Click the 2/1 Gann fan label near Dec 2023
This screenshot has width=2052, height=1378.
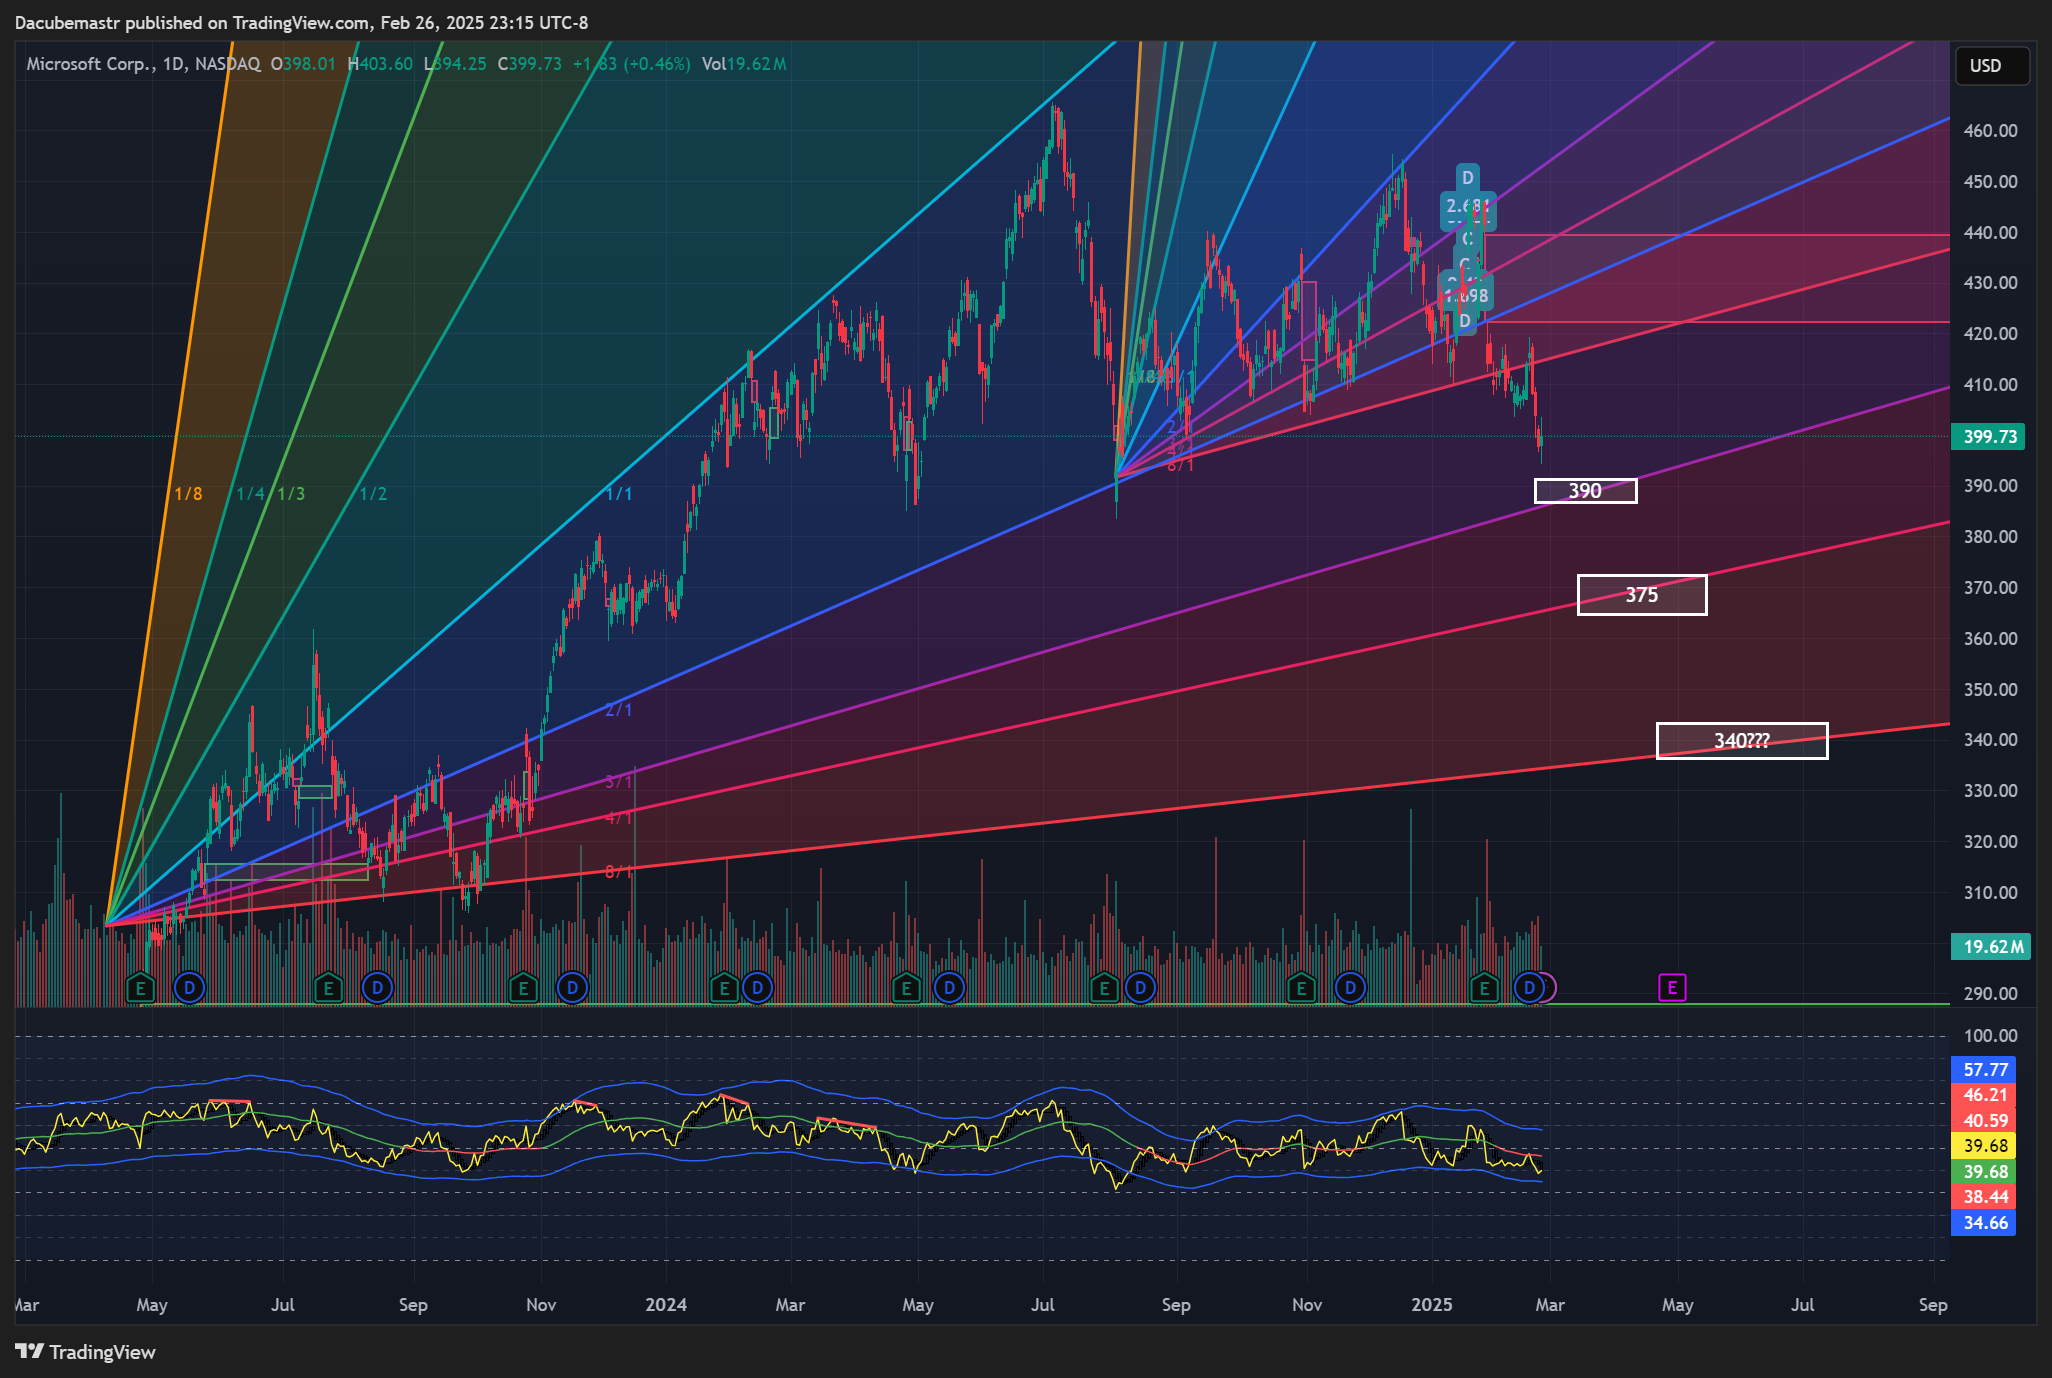tap(619, 710)
